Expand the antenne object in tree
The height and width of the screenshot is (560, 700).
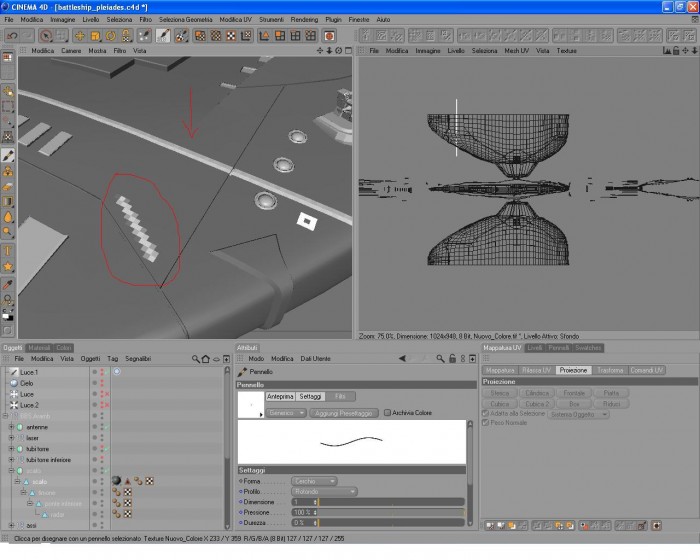point(11,427)
